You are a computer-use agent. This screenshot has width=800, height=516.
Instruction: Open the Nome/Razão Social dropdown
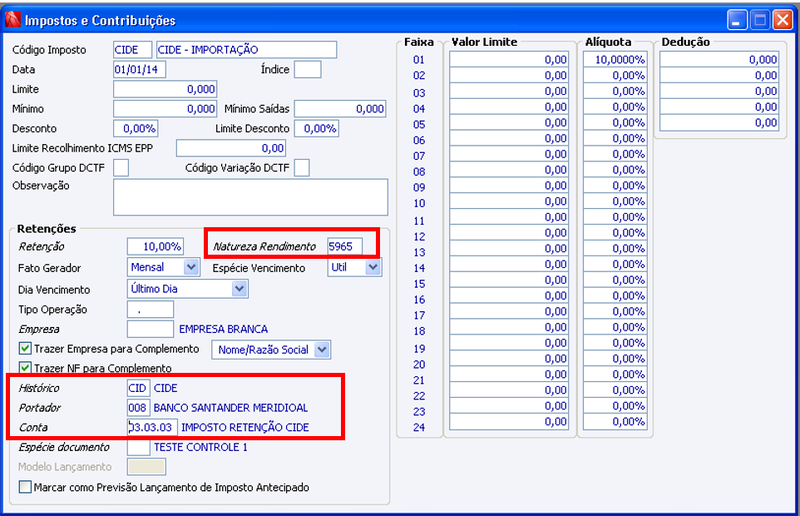point(322,350)
